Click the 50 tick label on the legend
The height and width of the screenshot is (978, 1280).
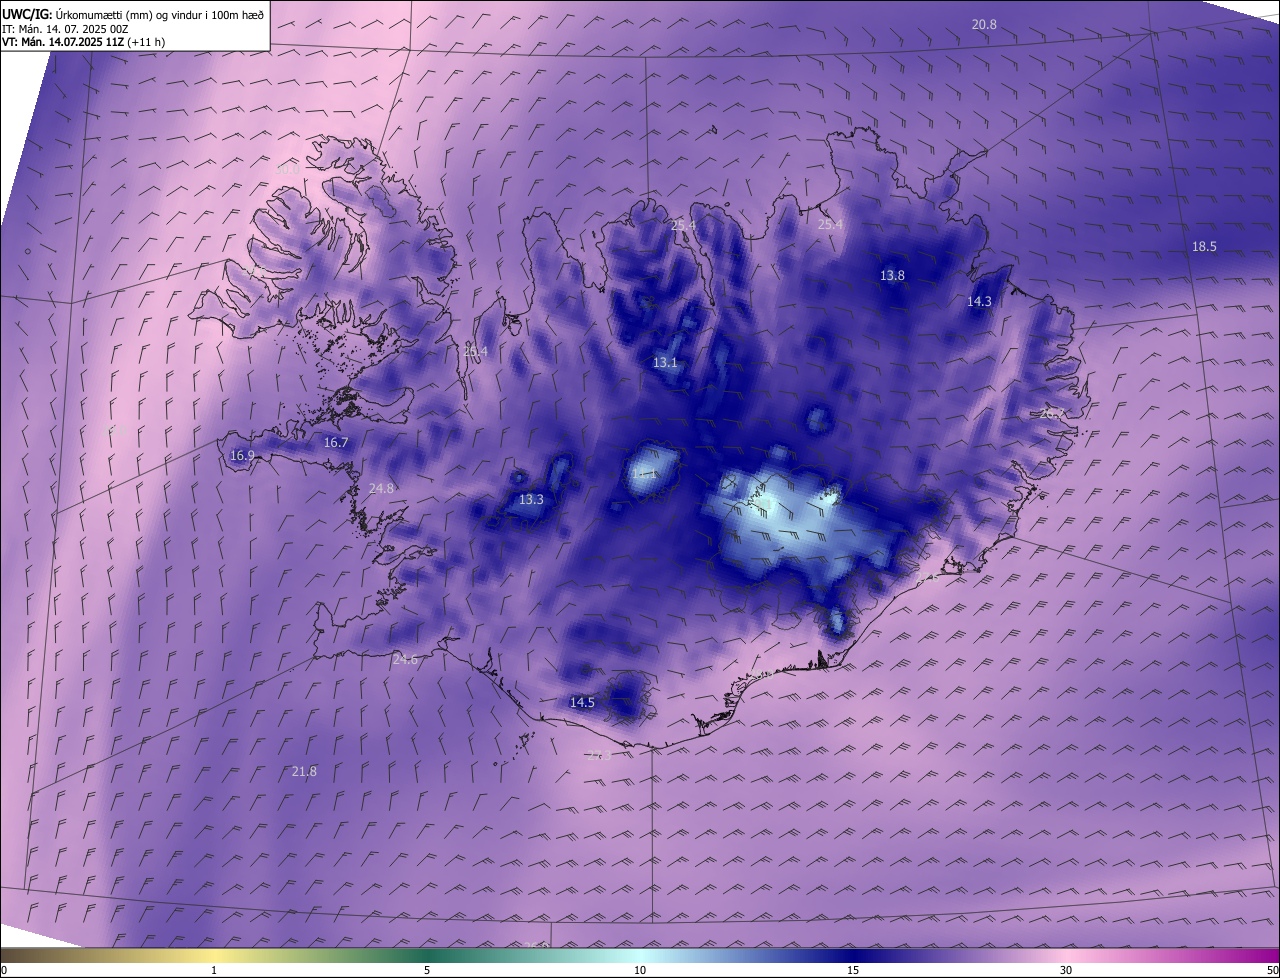pyautogui.click(x=1272, y=970)
